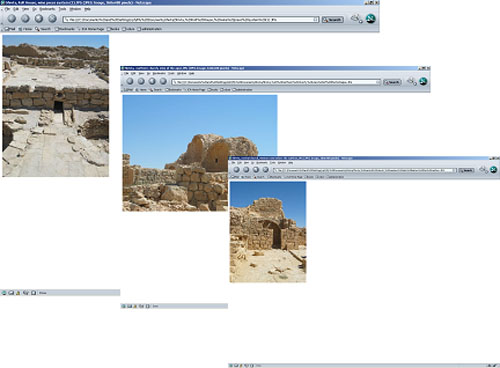Click Print icon in front arched-doorway window
Screen dimensions: 500x368
pyautogui.click(x=483, y=170)
